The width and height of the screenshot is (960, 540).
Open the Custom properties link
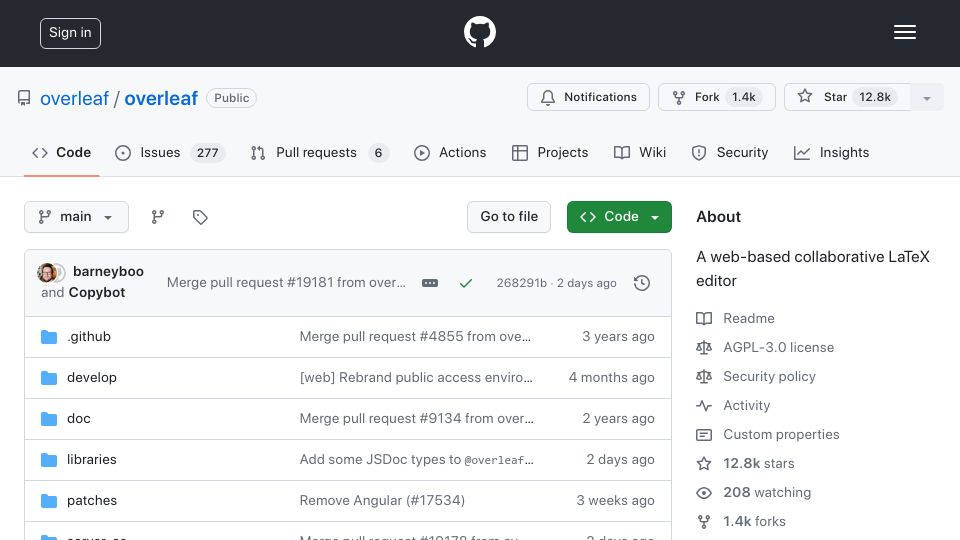[x=781, y=435]
